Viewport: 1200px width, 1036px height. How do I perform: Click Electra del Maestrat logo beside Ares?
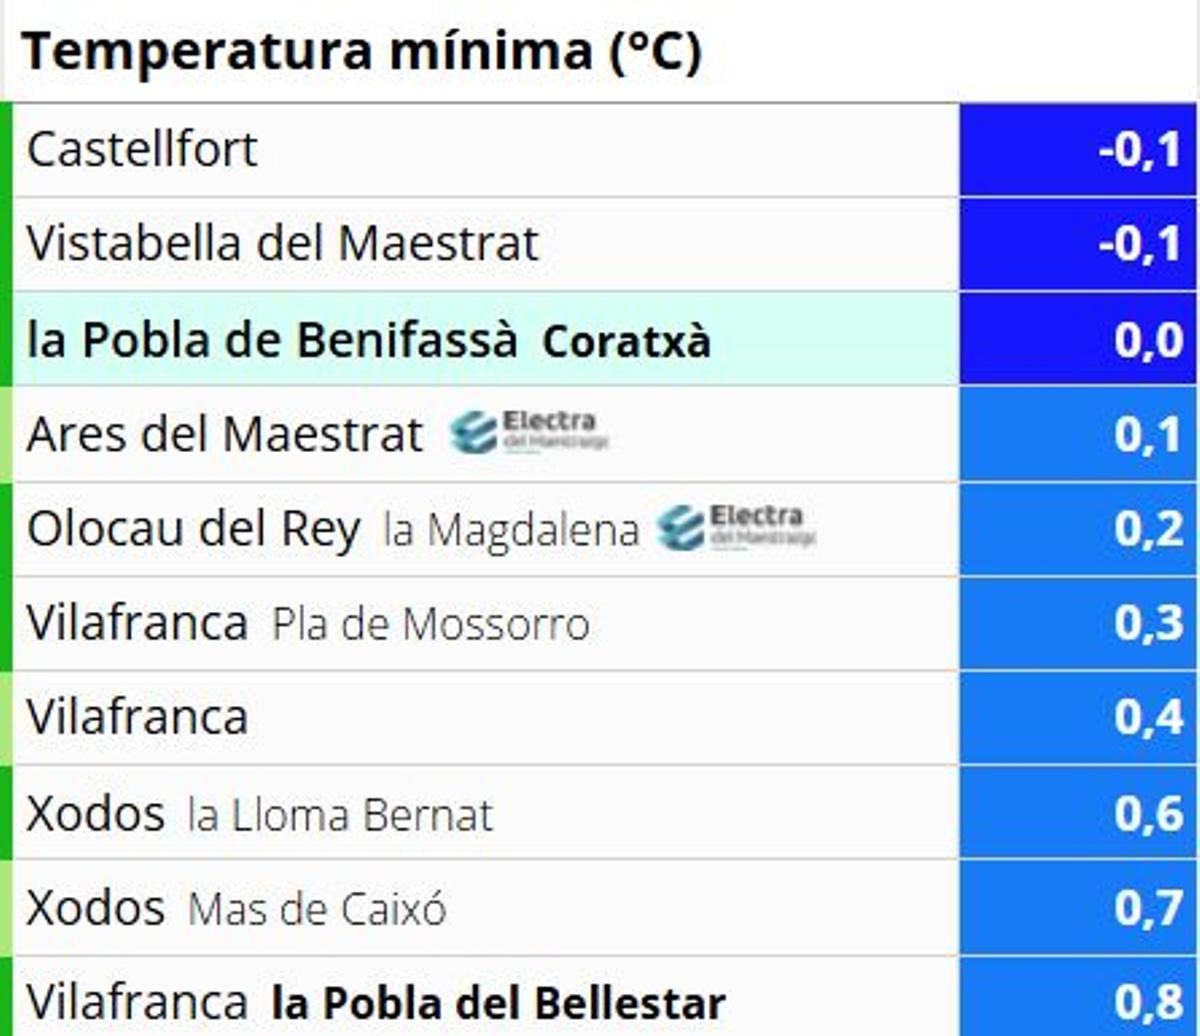point(529,432)
